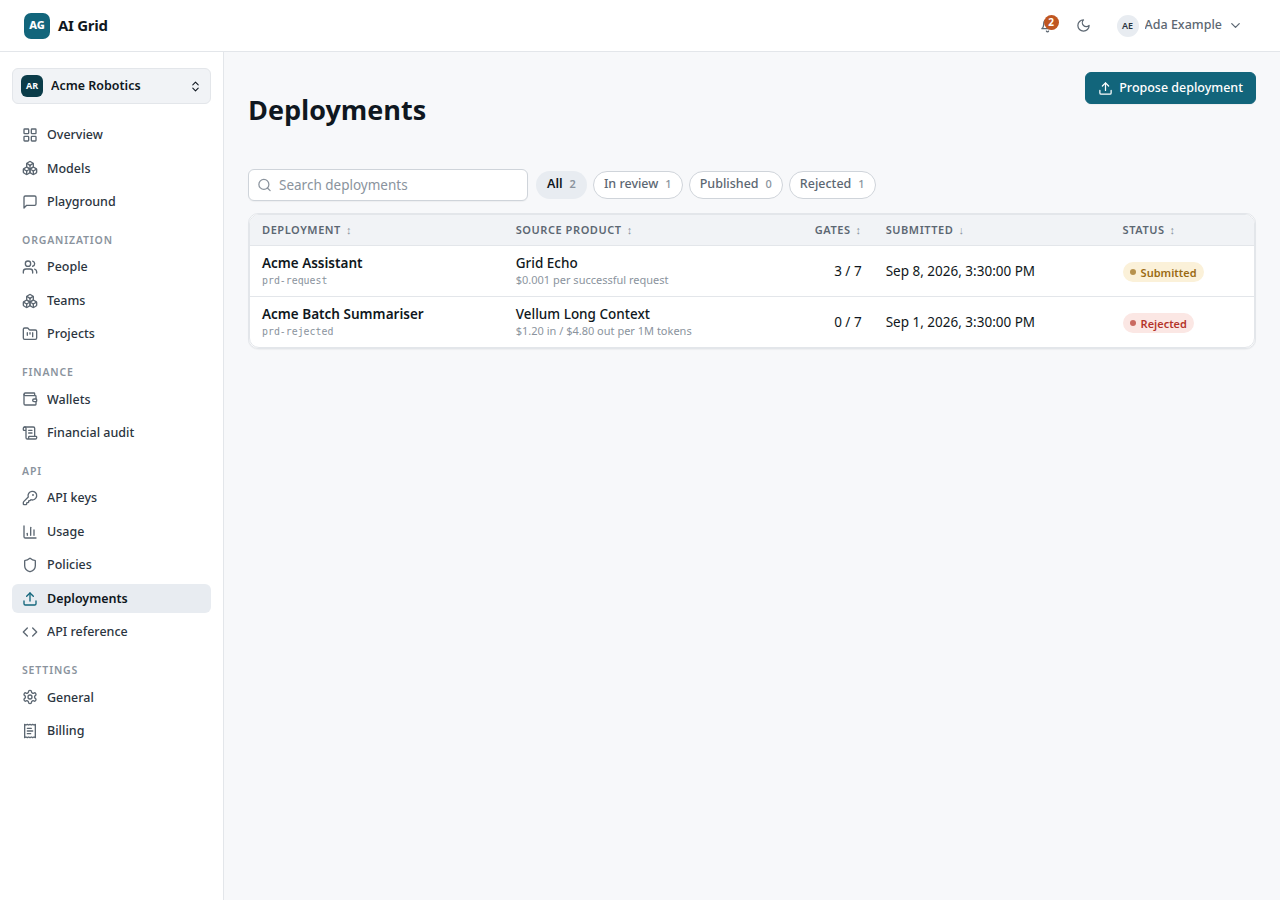Toggle dark mode moon icon
The width and height of the screenshot is (1280, 900).
pyautogui.click(x=1083, y=26)
